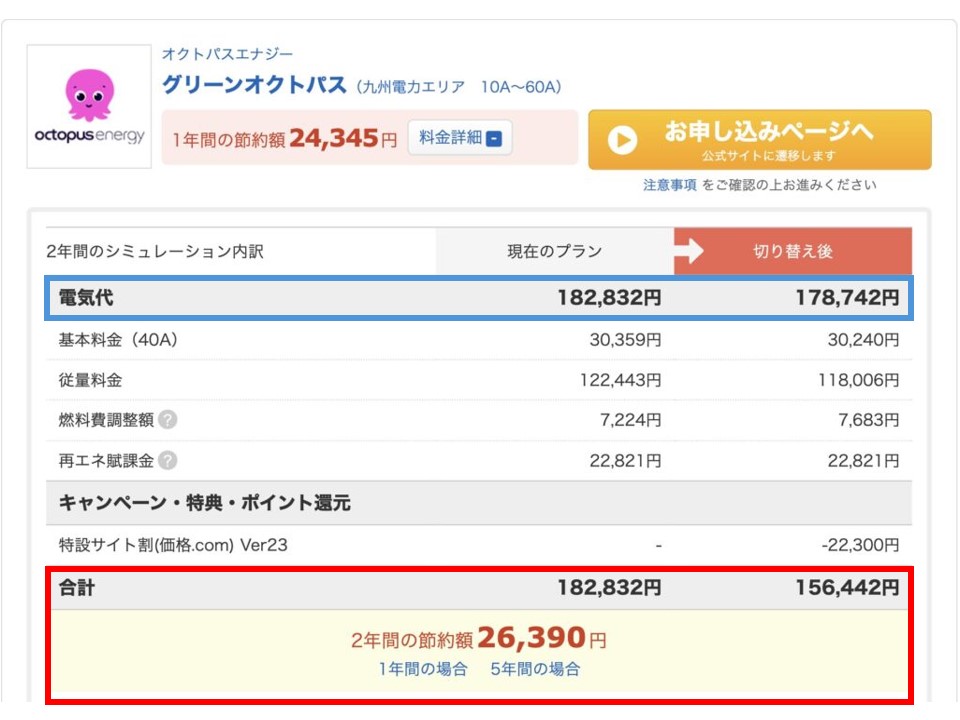Click the 178,742円 electricity cost value

[x=847, y=298]
